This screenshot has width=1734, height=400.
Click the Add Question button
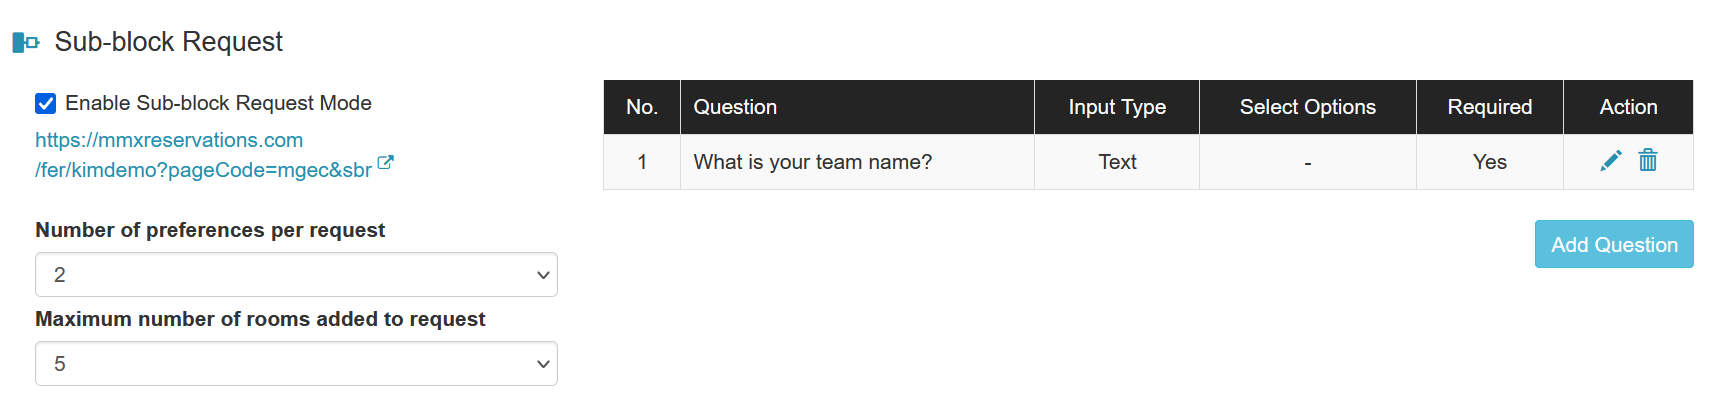coord(1614,244)
